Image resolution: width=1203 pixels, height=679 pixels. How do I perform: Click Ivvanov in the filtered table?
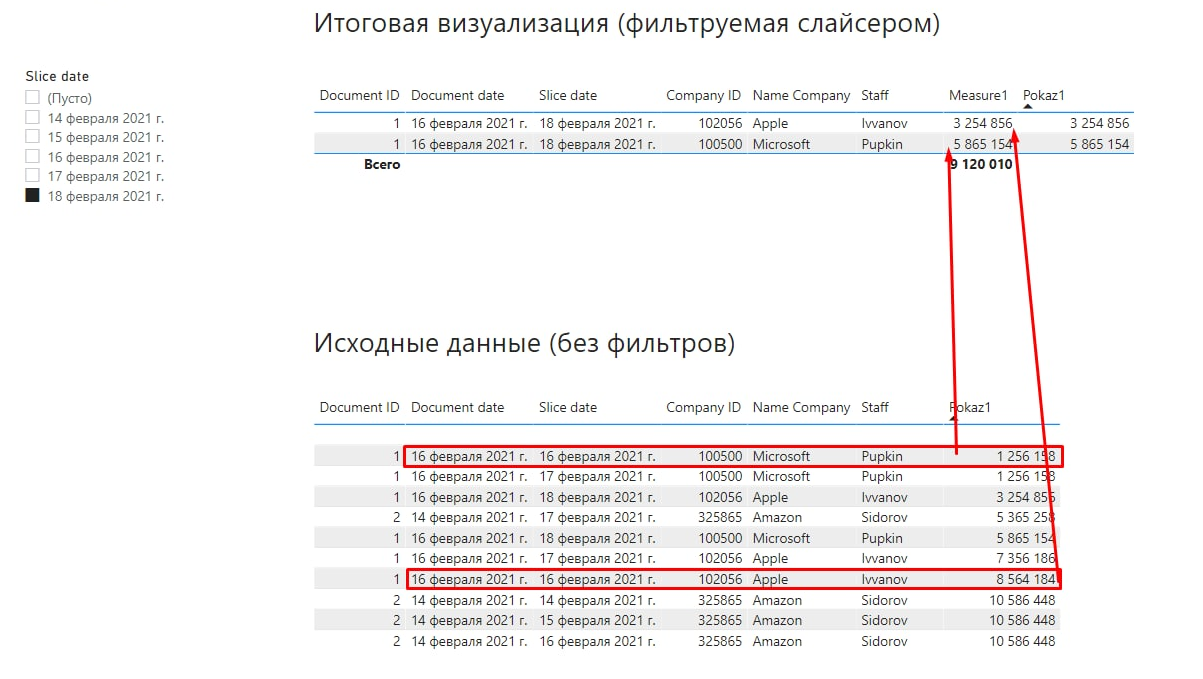(x=884, y=124)
